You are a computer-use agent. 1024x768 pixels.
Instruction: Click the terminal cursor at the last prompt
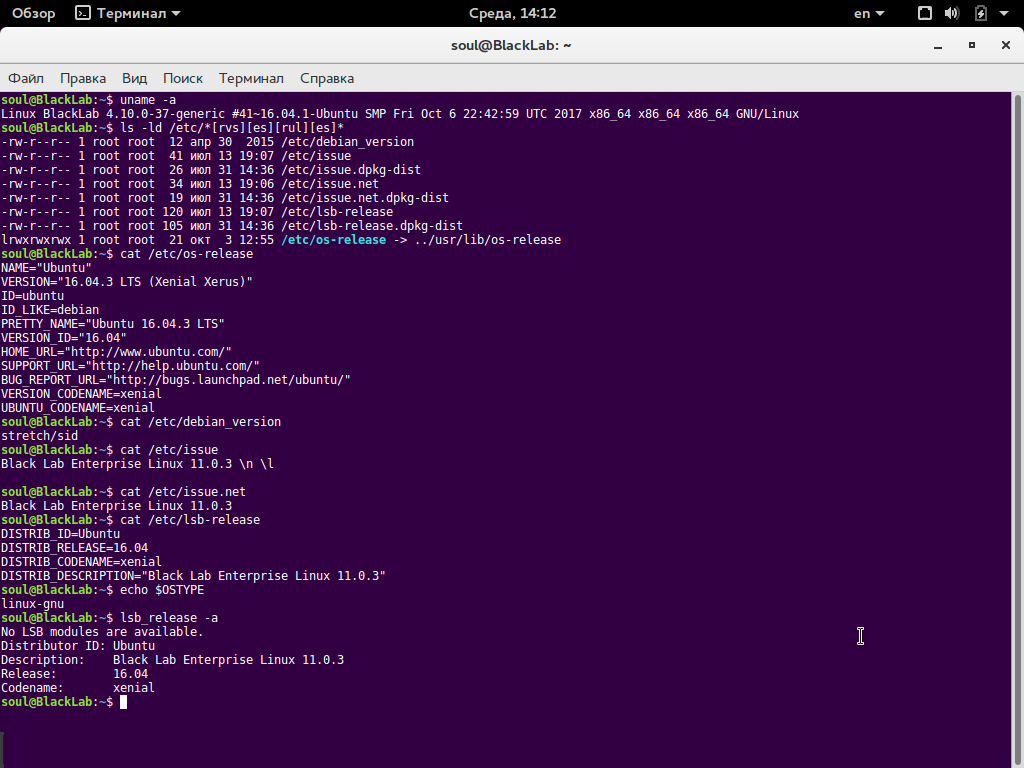123,702
